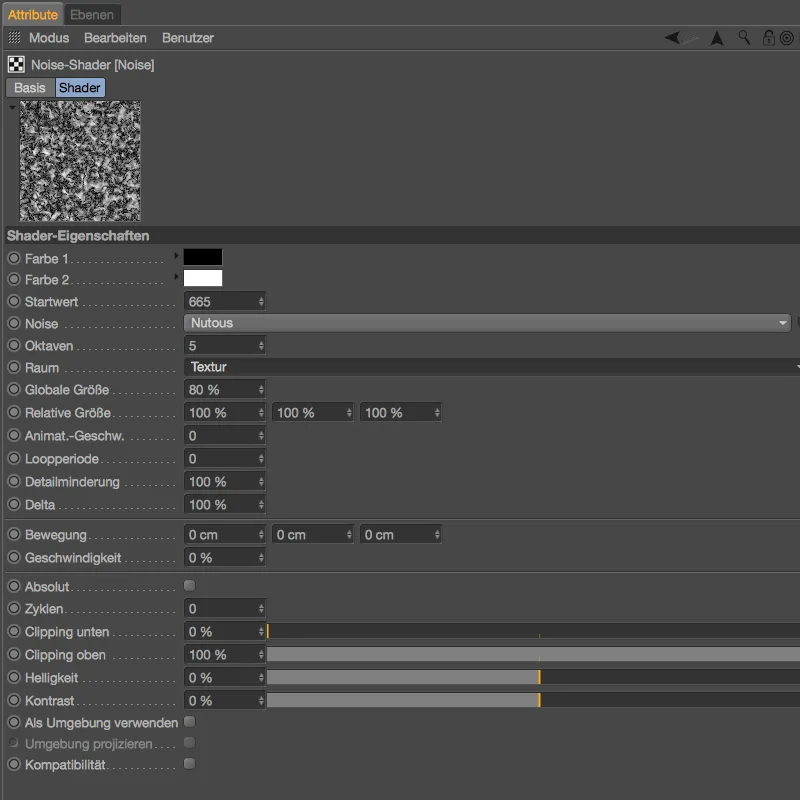Enable the Absolut checkbox

(x=189, y=585)
